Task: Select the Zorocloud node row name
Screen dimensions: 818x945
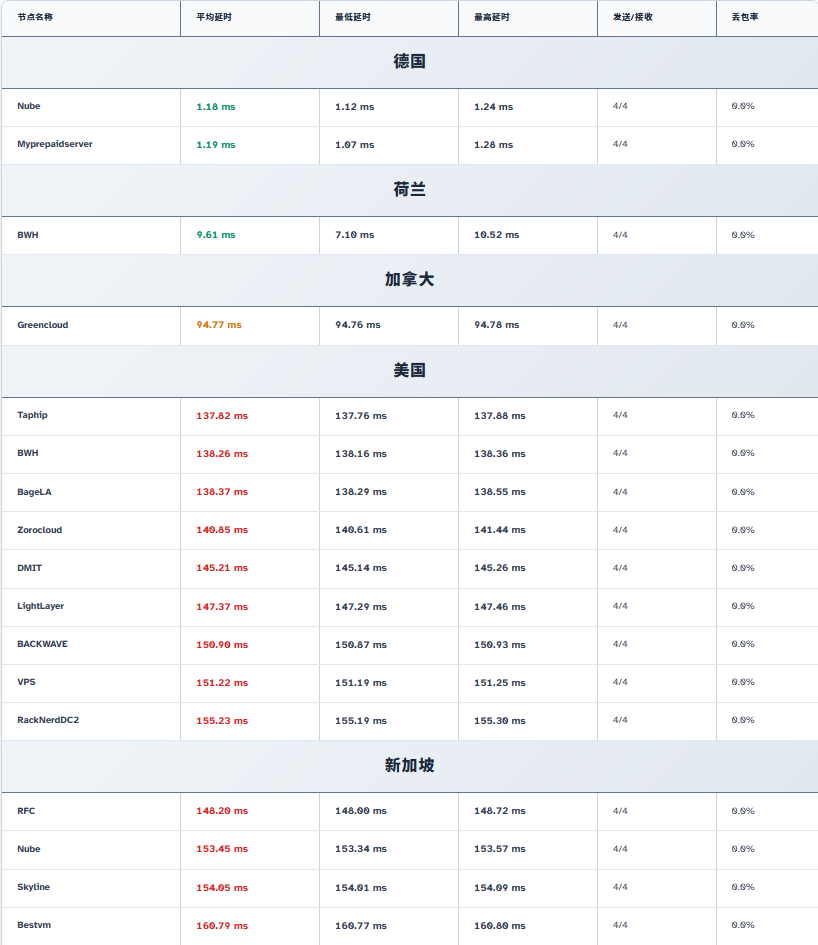Action: [40, 530]
